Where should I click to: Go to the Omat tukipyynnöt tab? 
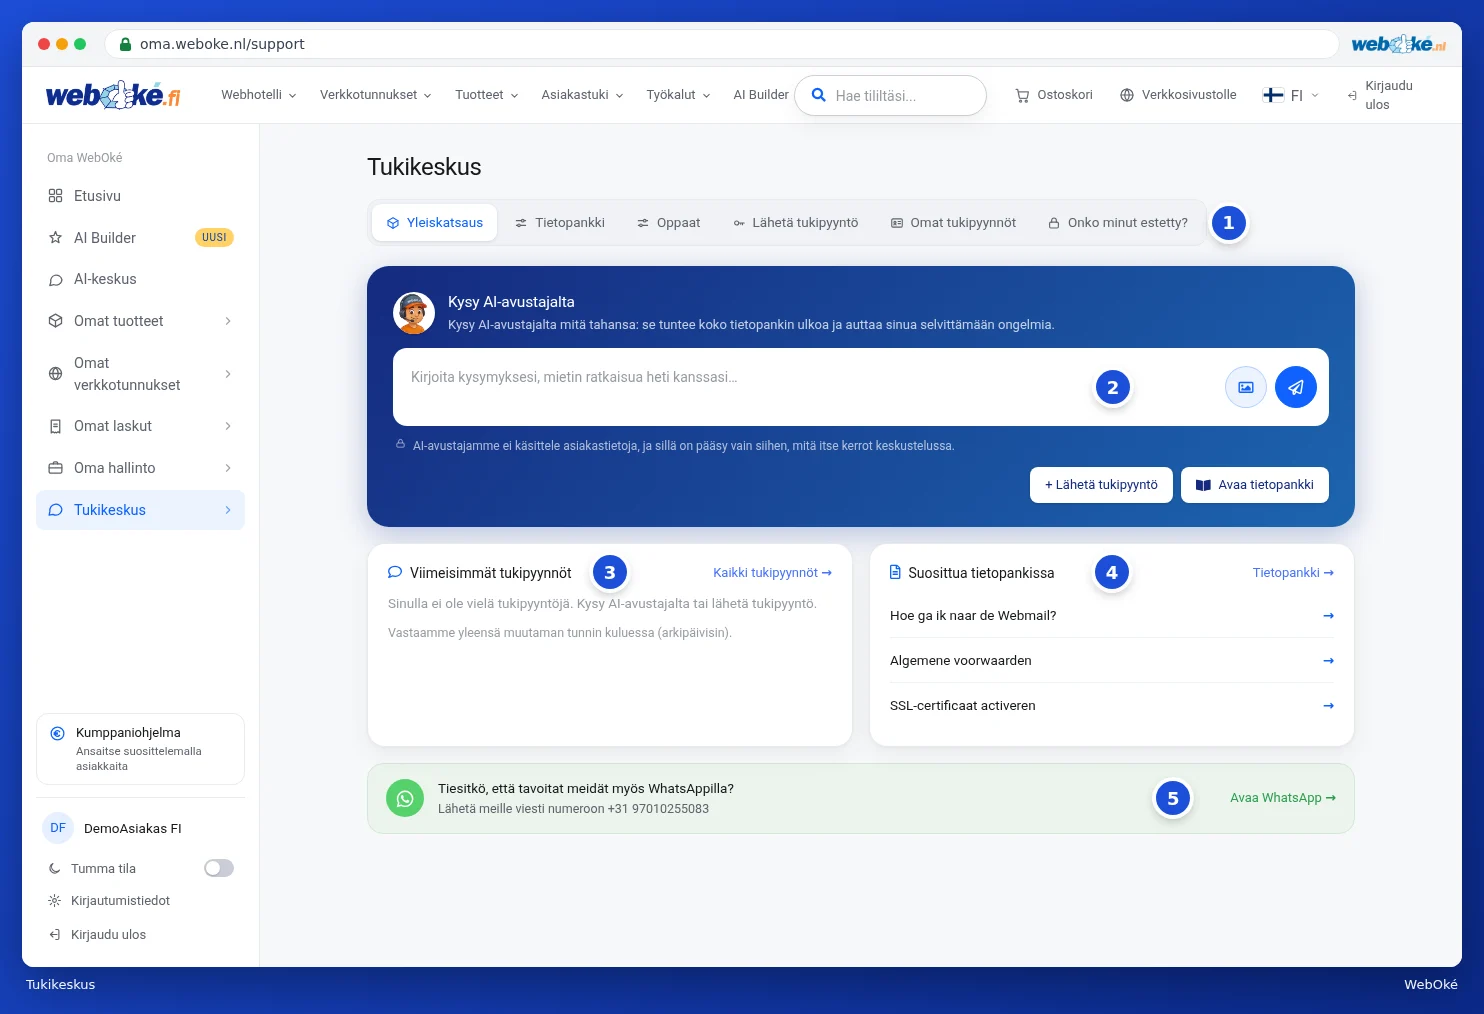954,223
